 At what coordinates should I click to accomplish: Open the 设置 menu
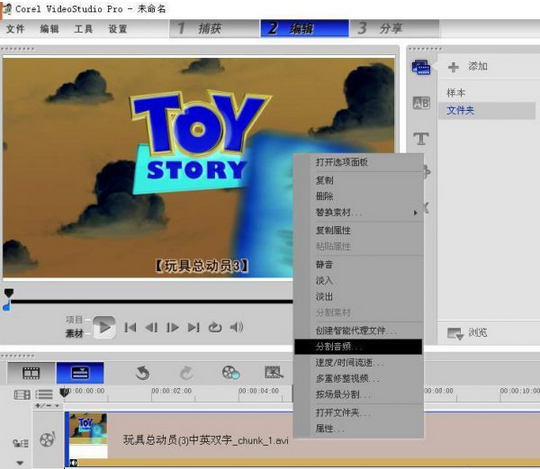point(118,29)
